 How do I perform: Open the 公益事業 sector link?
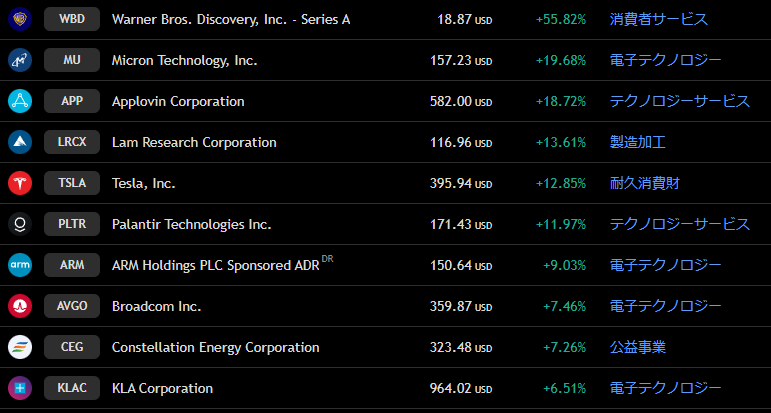pyautogui.click(x=638, y=347)
